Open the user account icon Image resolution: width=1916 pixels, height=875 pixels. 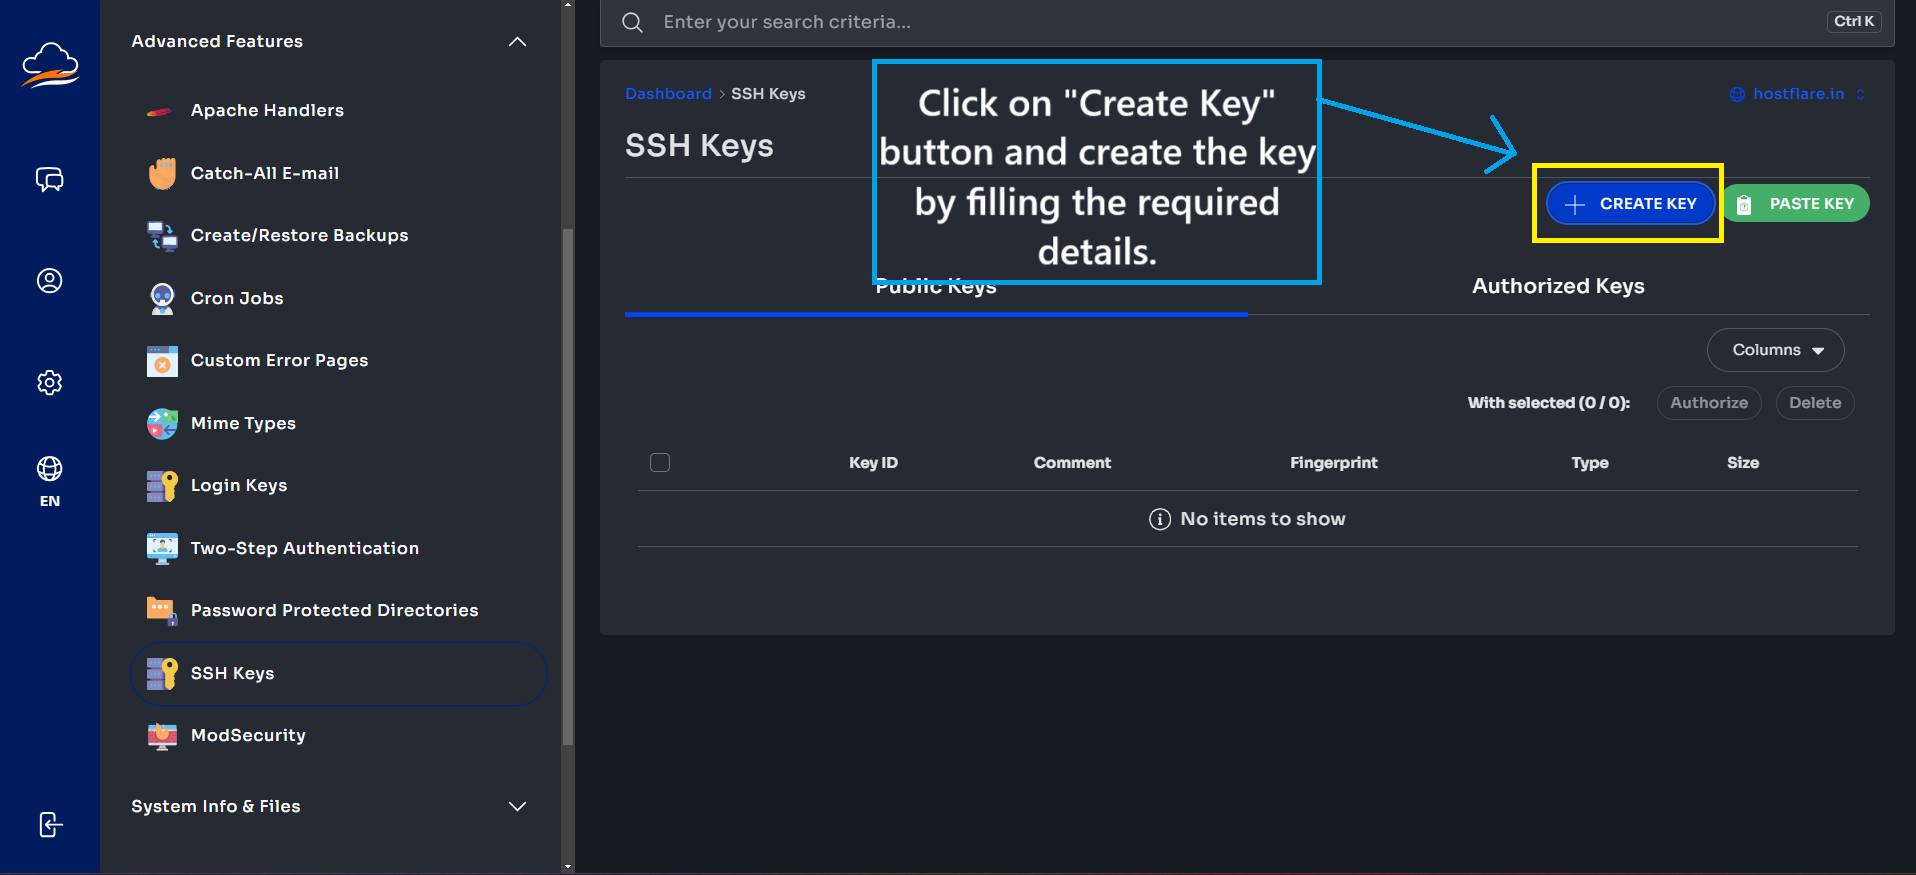pos(50,281)
